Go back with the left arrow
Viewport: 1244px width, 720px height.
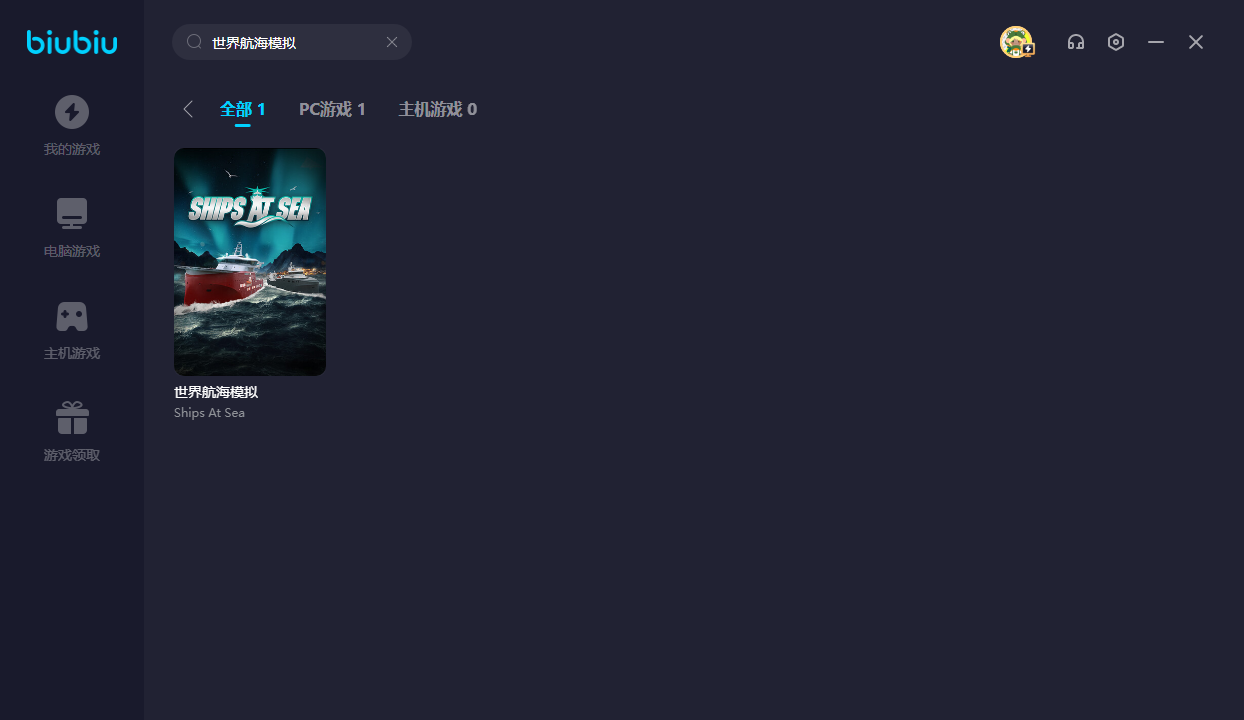[188, 109]
